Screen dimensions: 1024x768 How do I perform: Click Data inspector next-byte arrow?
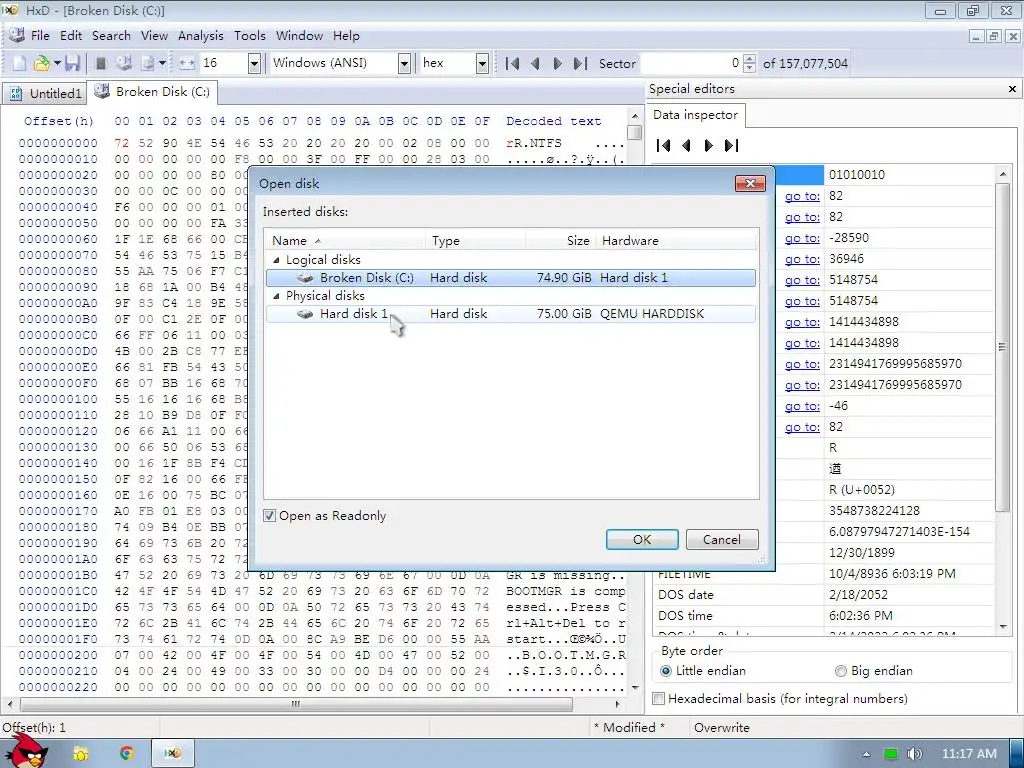(709, 145)
